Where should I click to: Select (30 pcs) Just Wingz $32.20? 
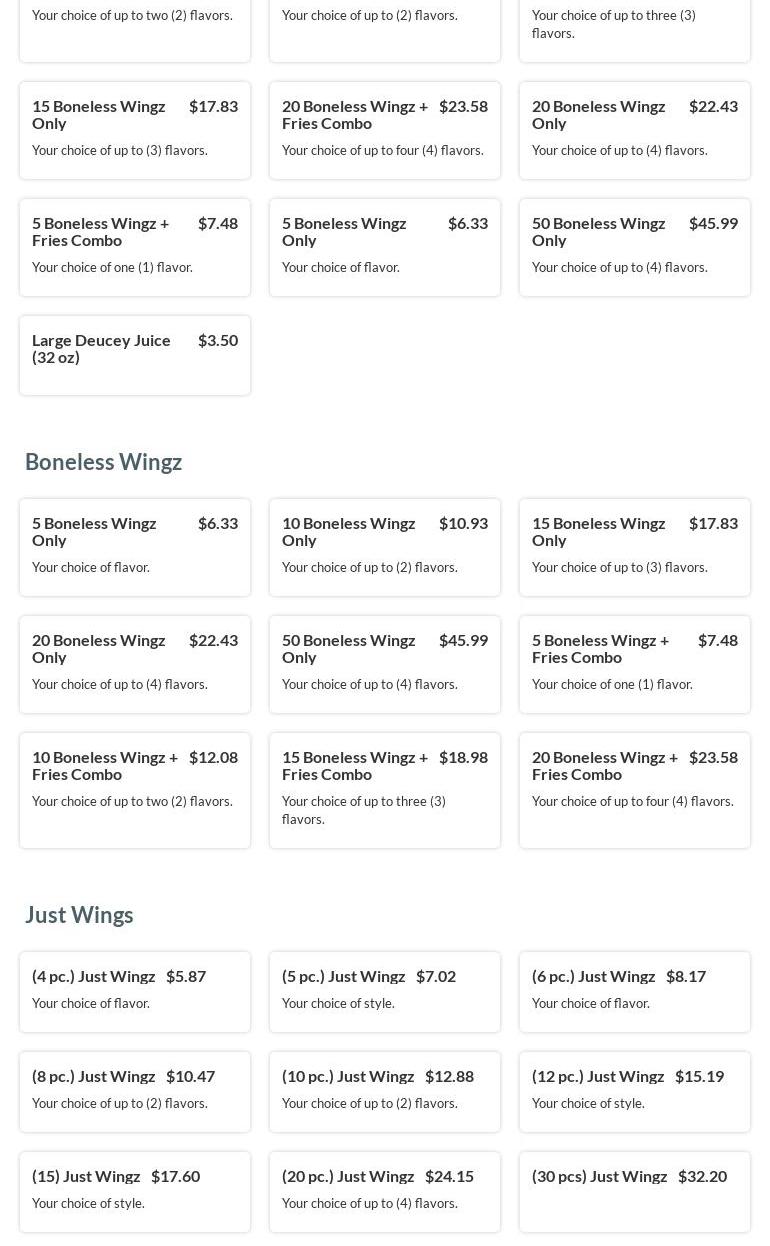click(x=635, y=1192)
